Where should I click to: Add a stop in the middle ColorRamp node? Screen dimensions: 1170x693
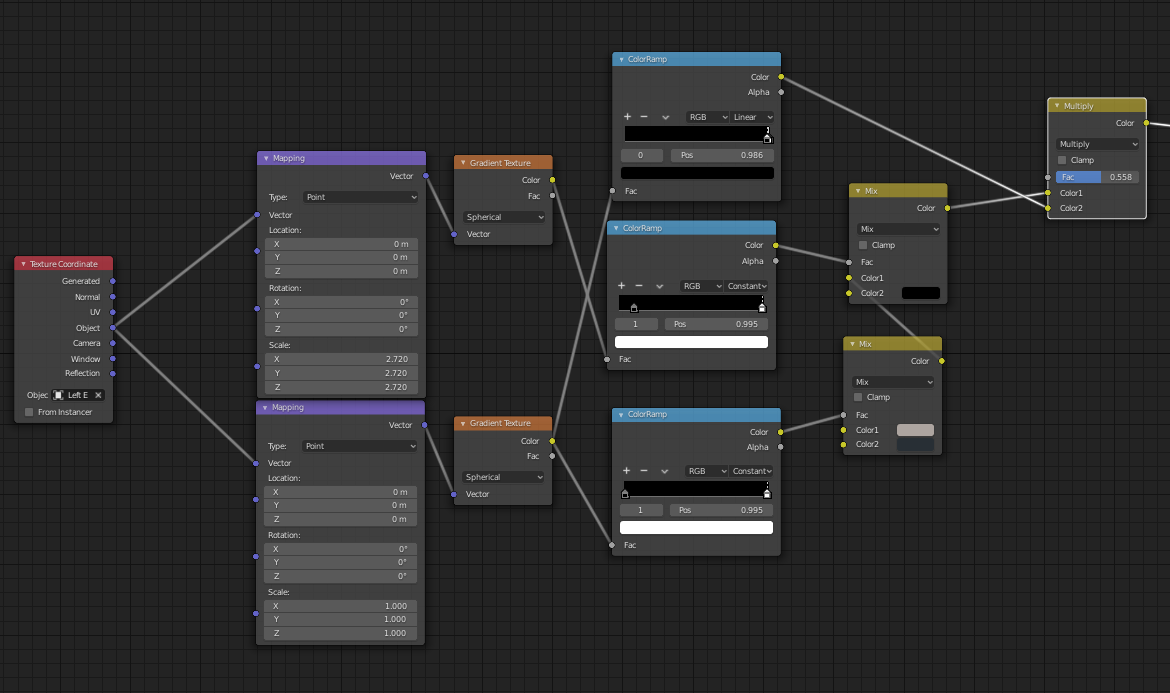pyautogui.click(x=622, y=286)
